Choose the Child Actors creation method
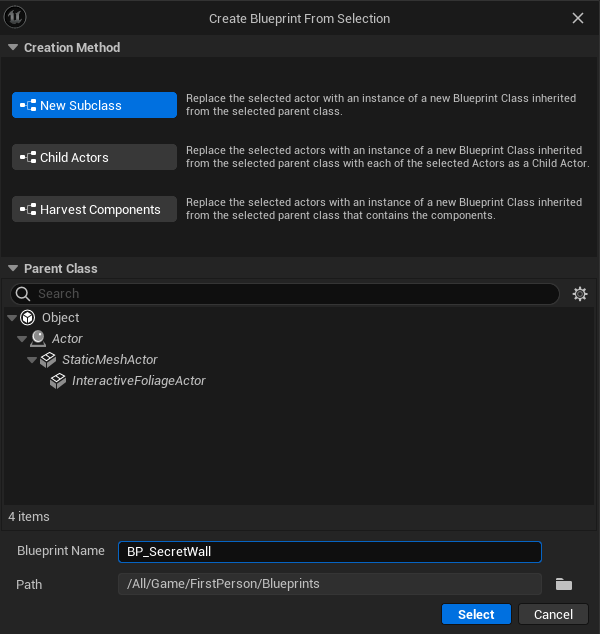This screenshot has height=634, width=600. click(x=95, y=157)
